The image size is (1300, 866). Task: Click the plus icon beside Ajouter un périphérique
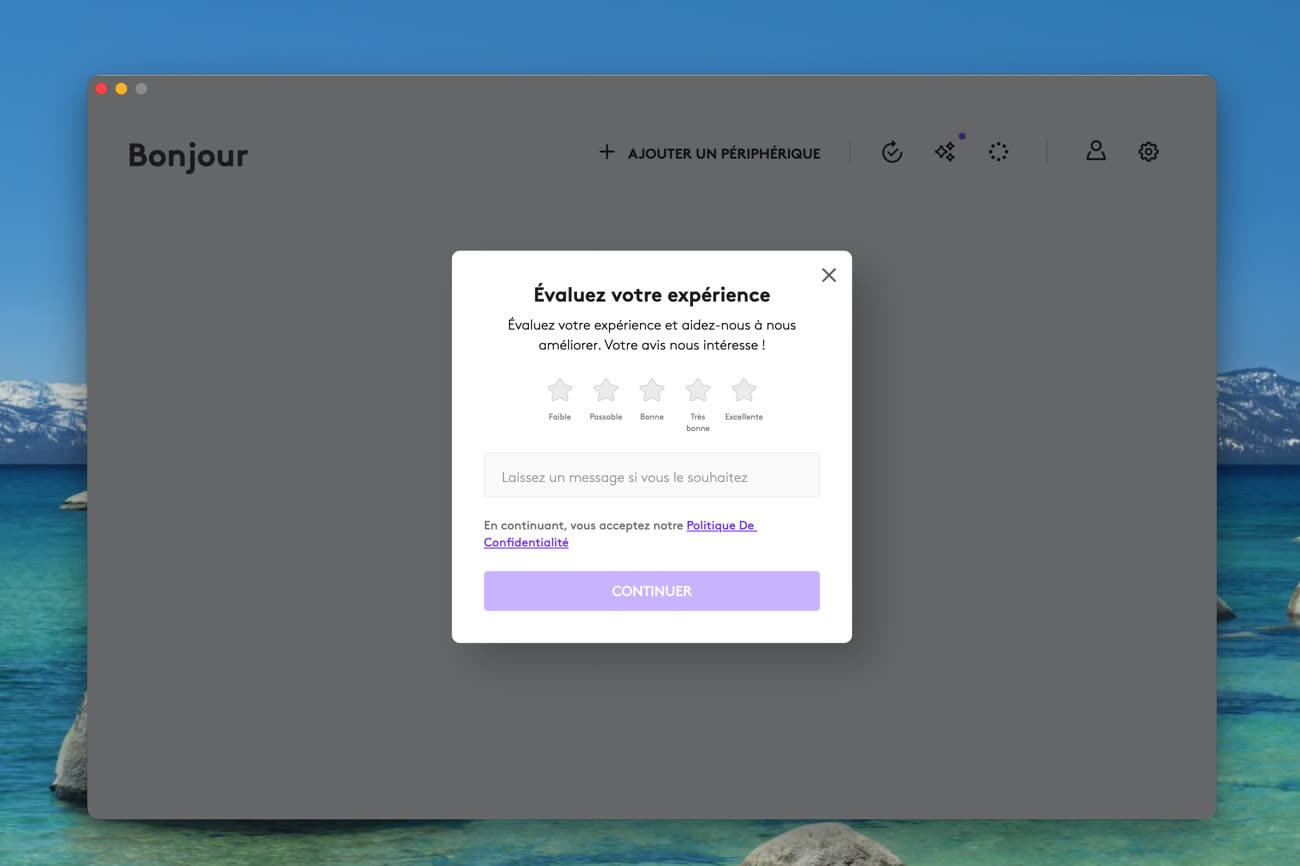coord(606,152)
